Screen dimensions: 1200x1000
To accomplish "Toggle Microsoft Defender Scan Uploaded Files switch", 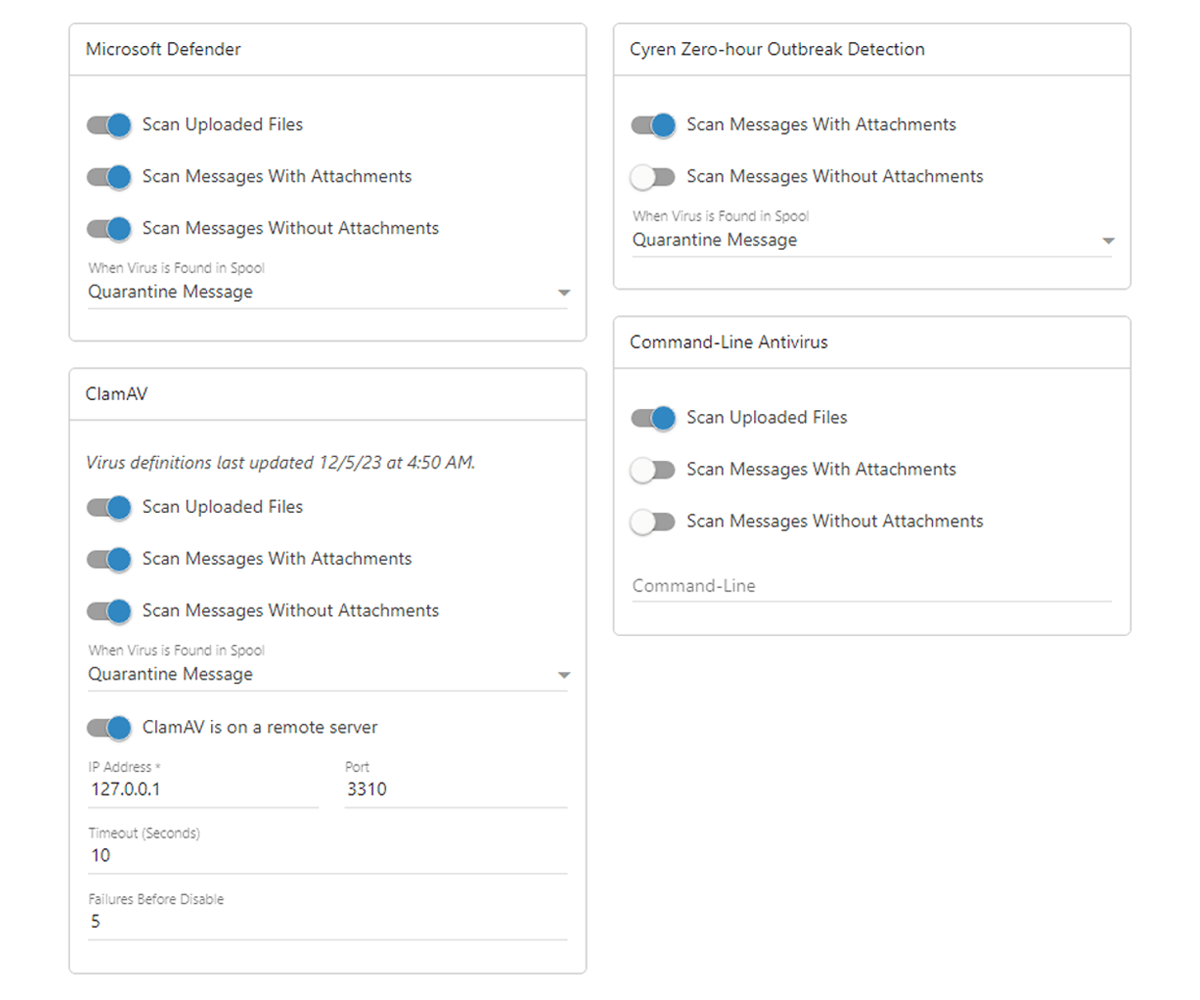I will (x=109, y=125).
